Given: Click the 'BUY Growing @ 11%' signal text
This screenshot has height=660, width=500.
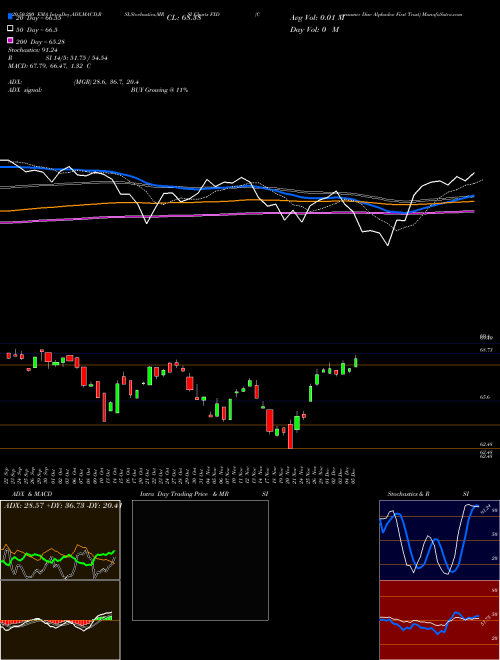Looking at the screenshot, I should pos(159,90).
